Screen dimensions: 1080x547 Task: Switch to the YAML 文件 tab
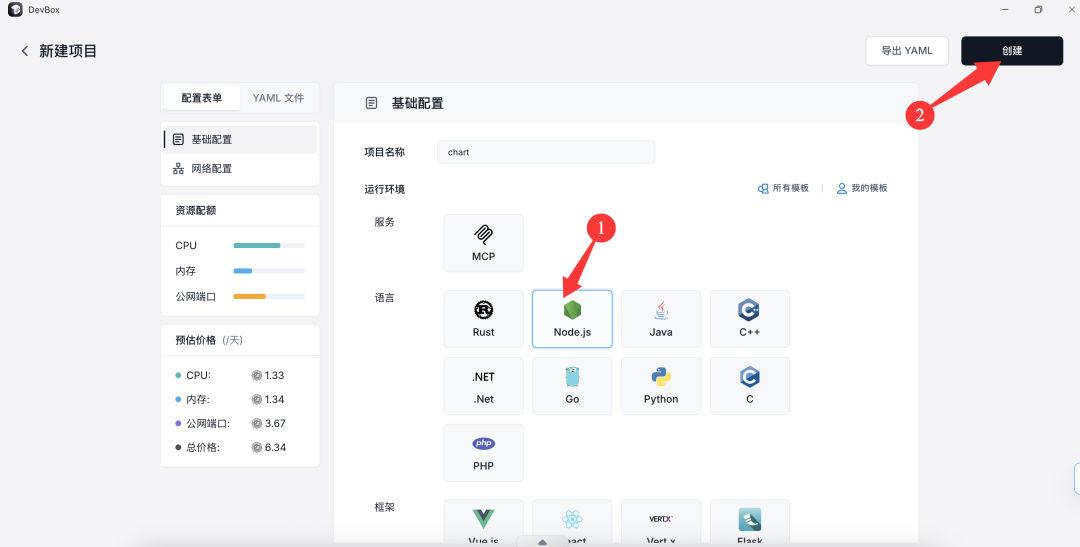[x=278, y=98]
